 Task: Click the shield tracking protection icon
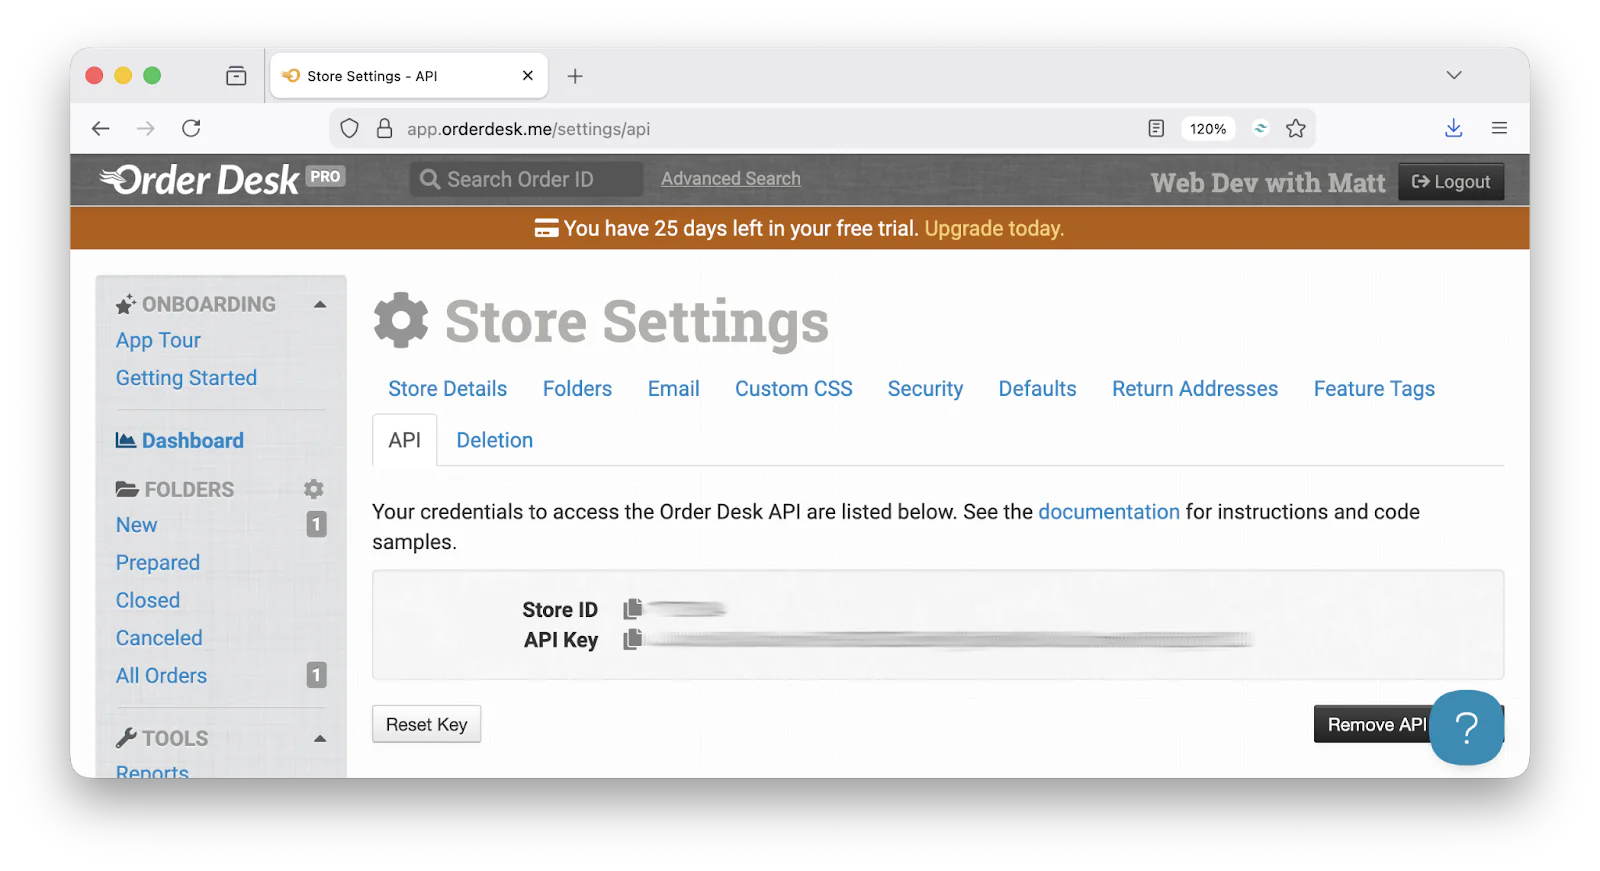349,128
